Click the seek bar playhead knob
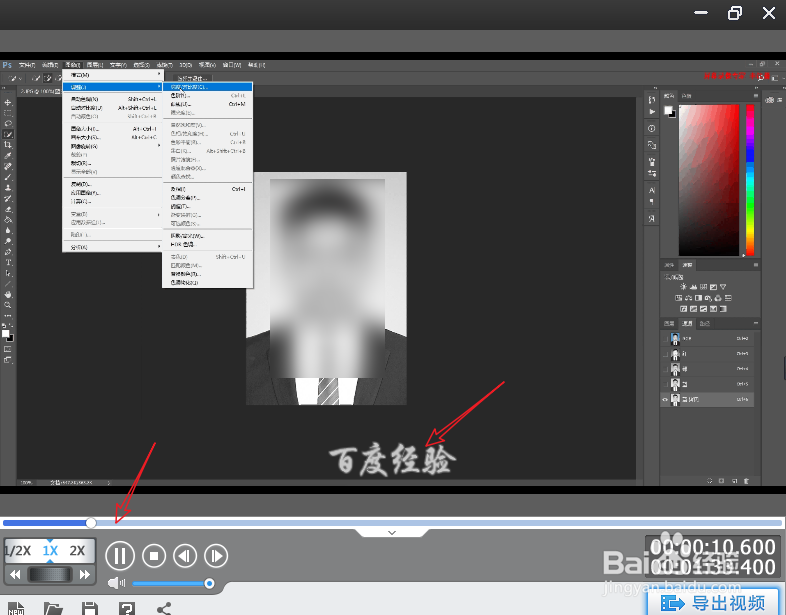 pyautogui.click(x=91, y=523)
